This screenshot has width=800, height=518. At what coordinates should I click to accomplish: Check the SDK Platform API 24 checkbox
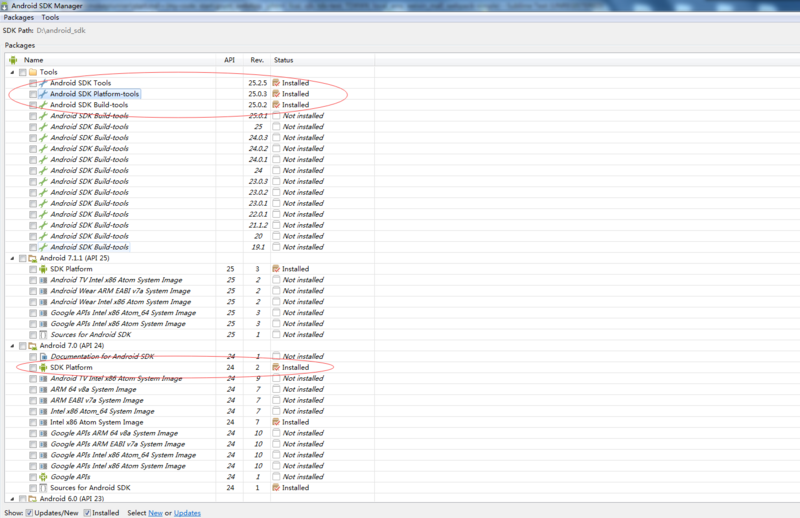coord(33,367)
